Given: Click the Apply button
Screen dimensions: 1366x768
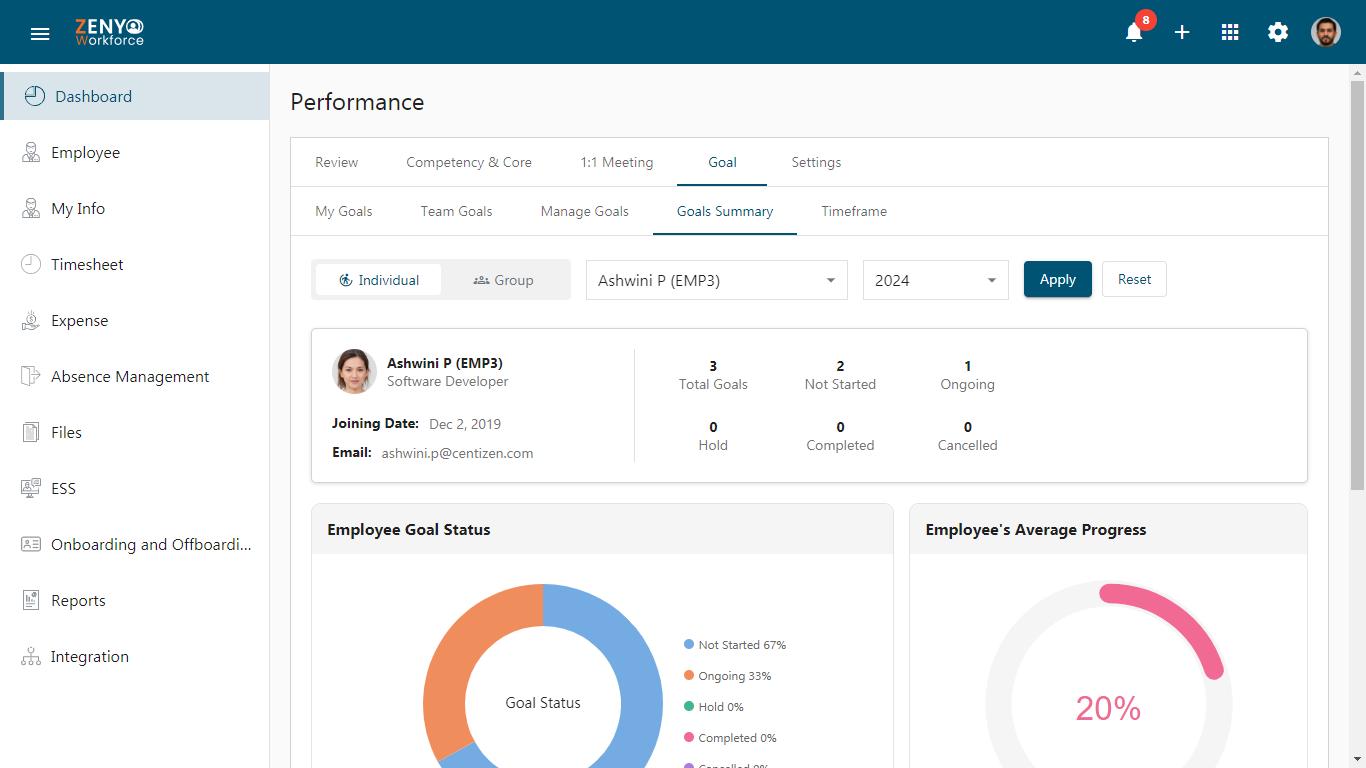Looking at the screenshot, I should [1058, 279].
